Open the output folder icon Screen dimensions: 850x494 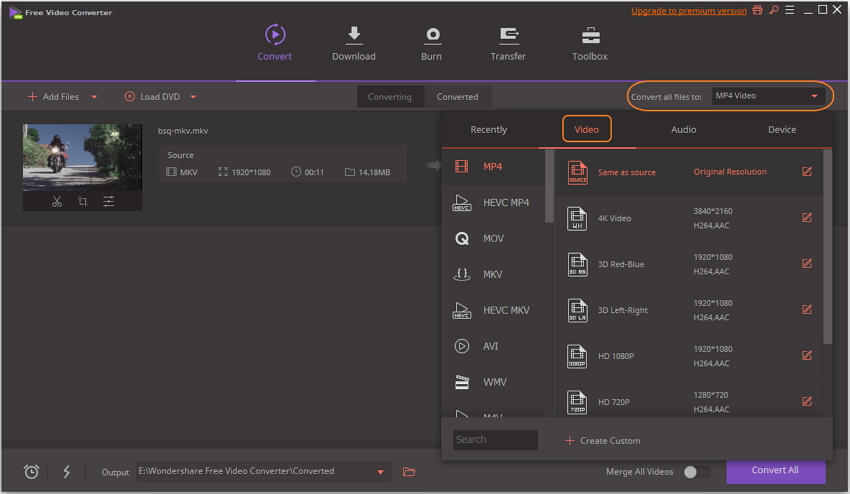click(x=408, y=472)
